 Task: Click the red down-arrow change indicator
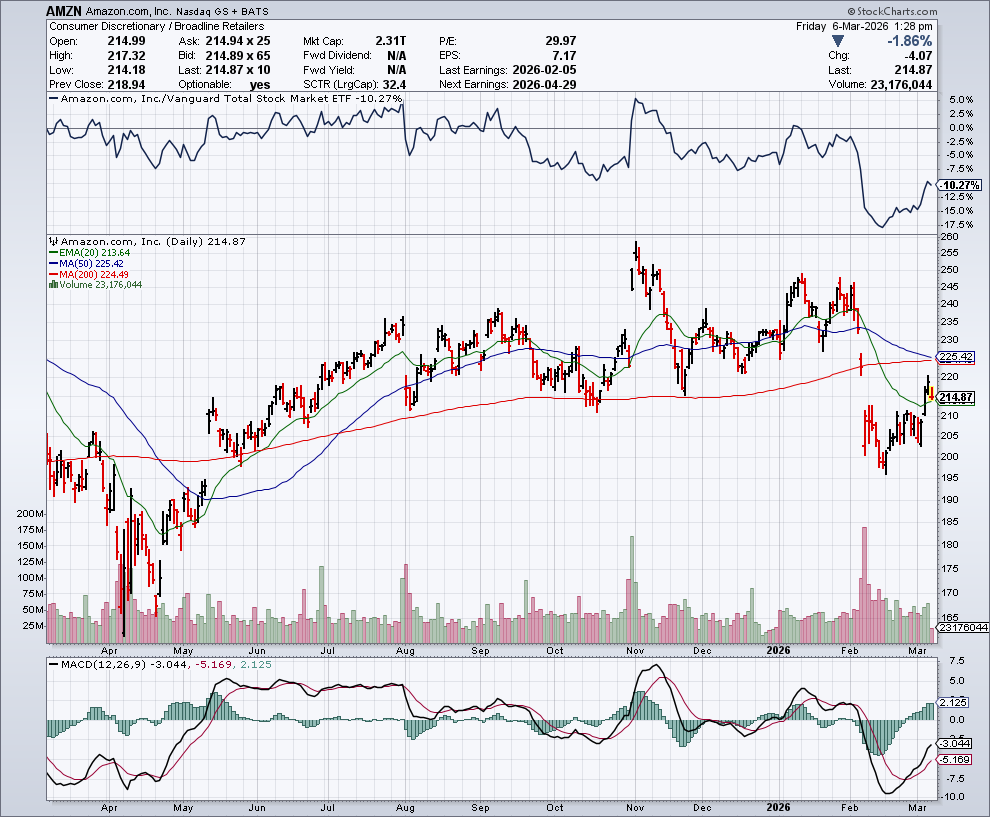(838, 41)
